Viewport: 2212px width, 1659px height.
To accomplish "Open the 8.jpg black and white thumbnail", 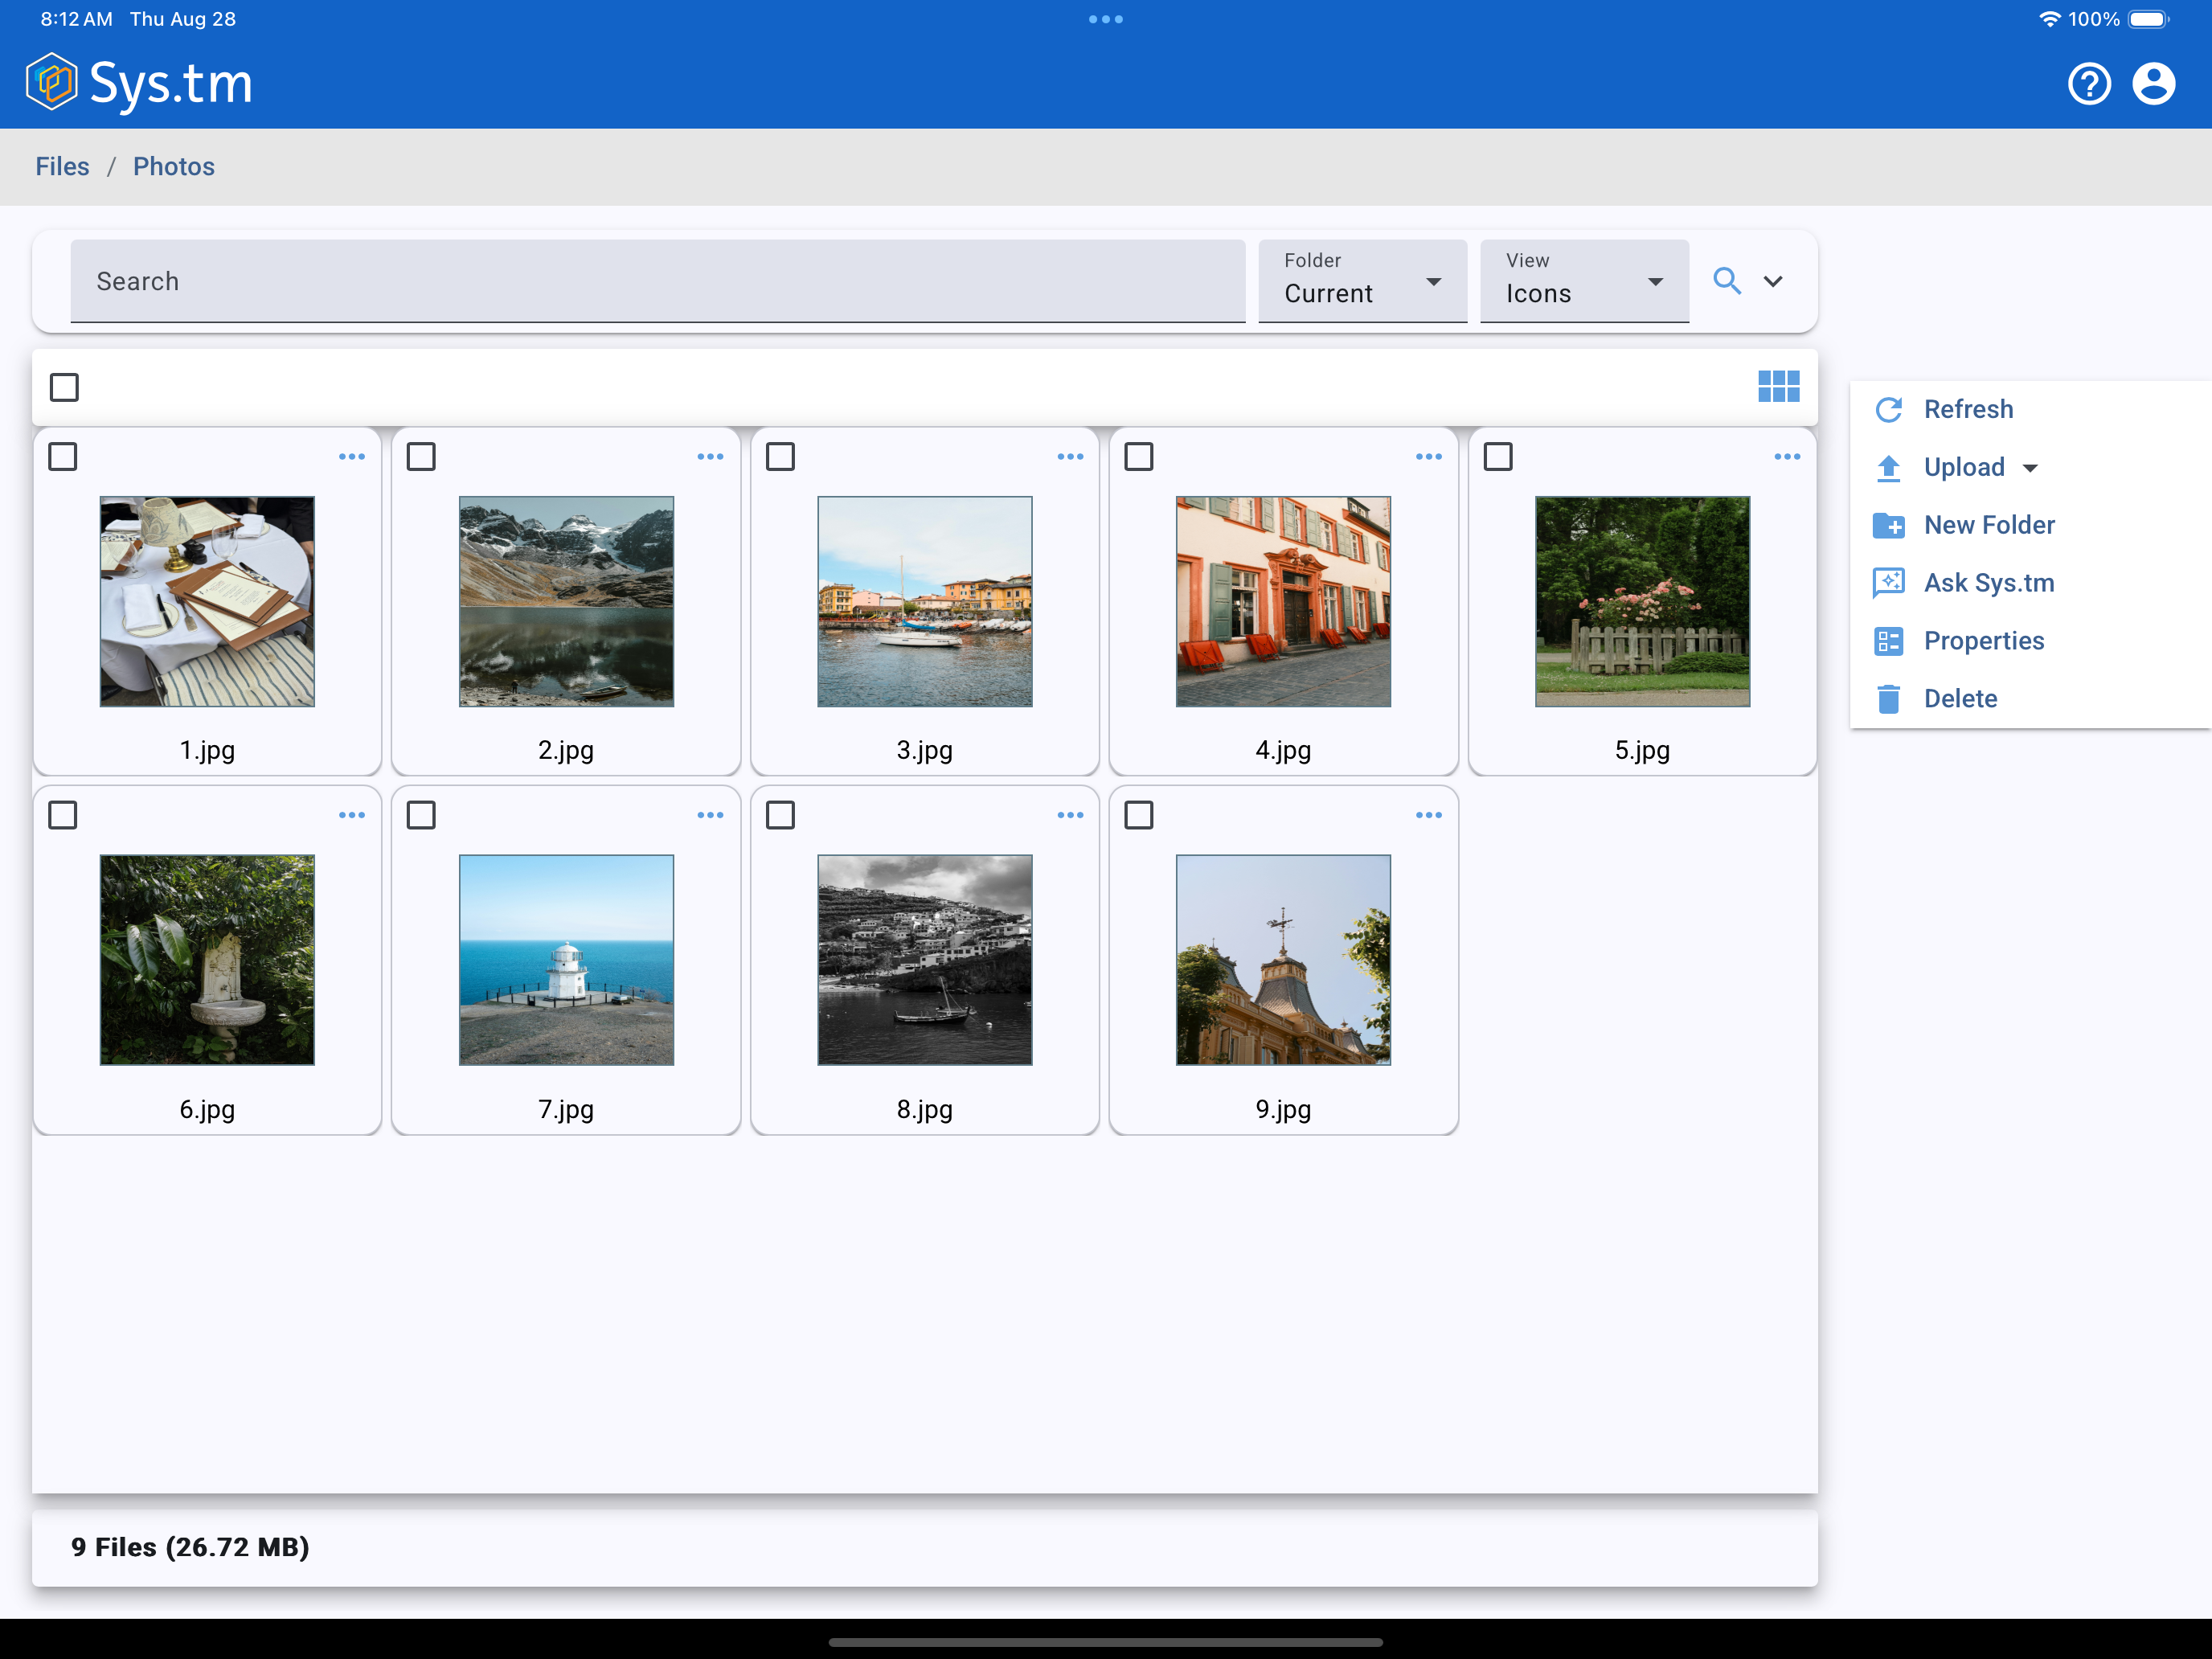I will [x=925, y=959].
